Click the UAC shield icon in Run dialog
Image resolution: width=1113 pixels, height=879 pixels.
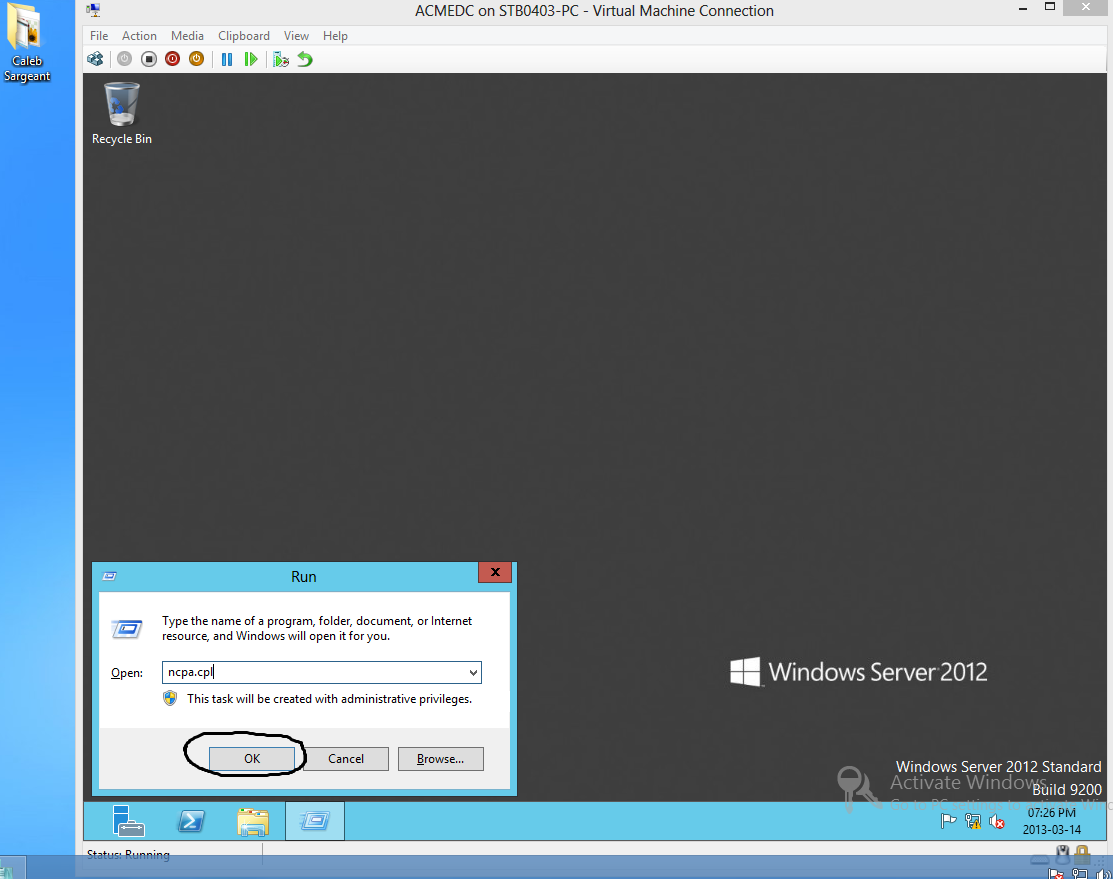coord(170,698)
